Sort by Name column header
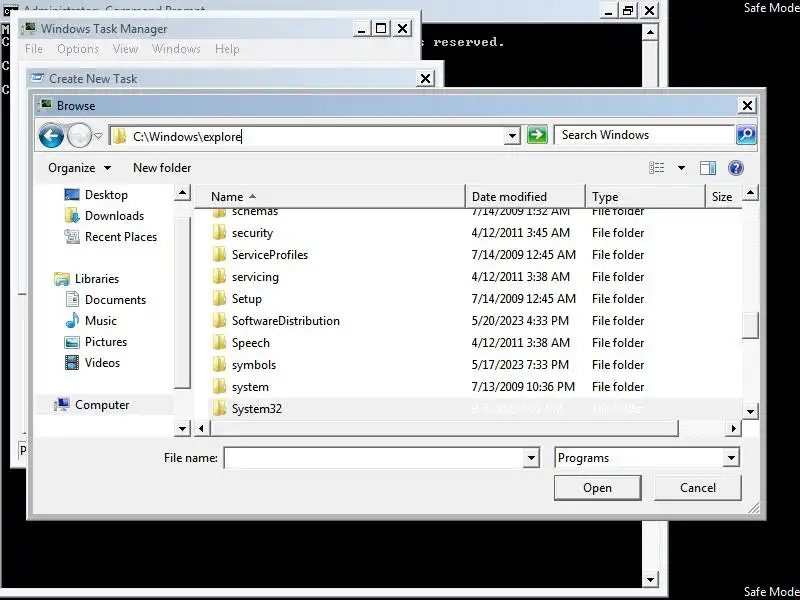This screenshot has width=800, height=600. pos(330,196)
